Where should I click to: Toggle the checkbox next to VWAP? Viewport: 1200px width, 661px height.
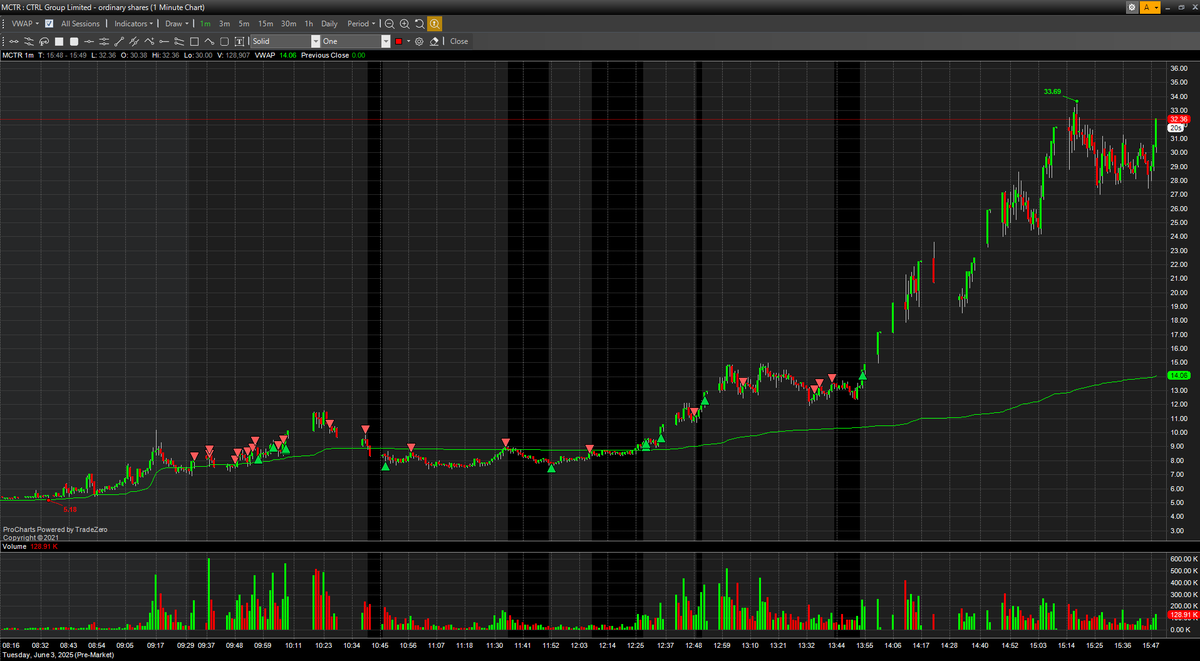[49, 23]
